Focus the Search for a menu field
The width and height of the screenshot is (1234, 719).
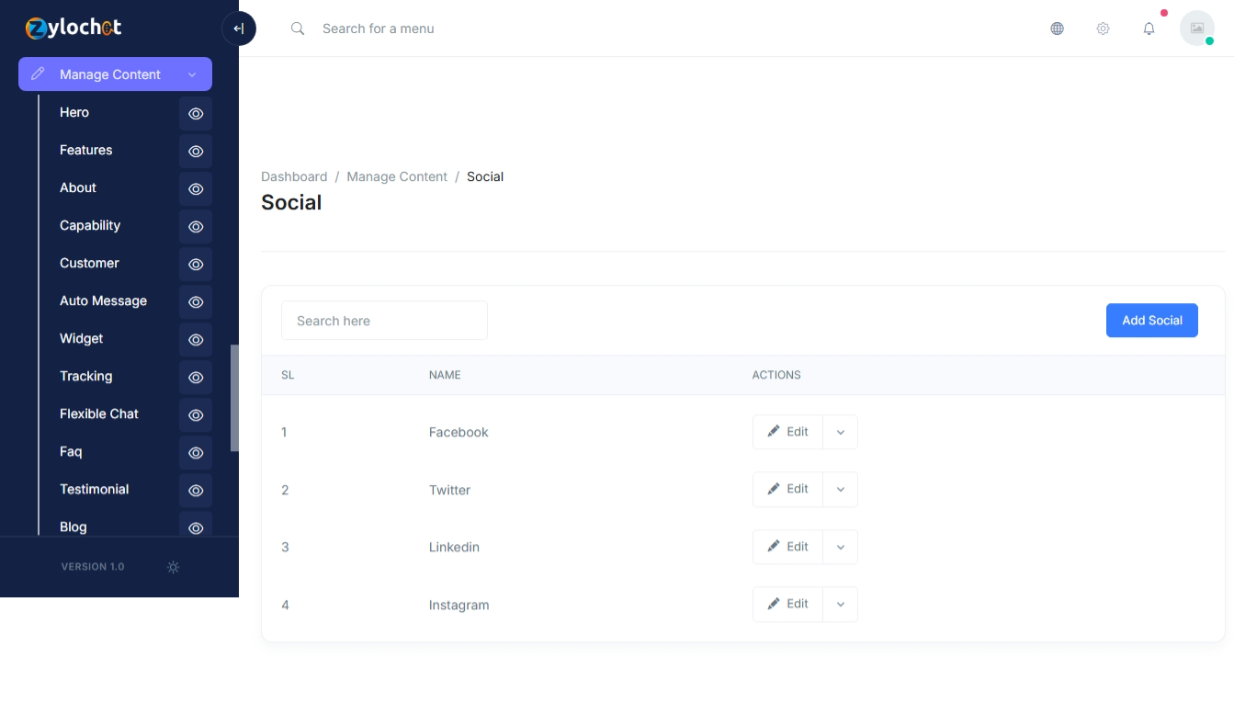coord(378,29)
